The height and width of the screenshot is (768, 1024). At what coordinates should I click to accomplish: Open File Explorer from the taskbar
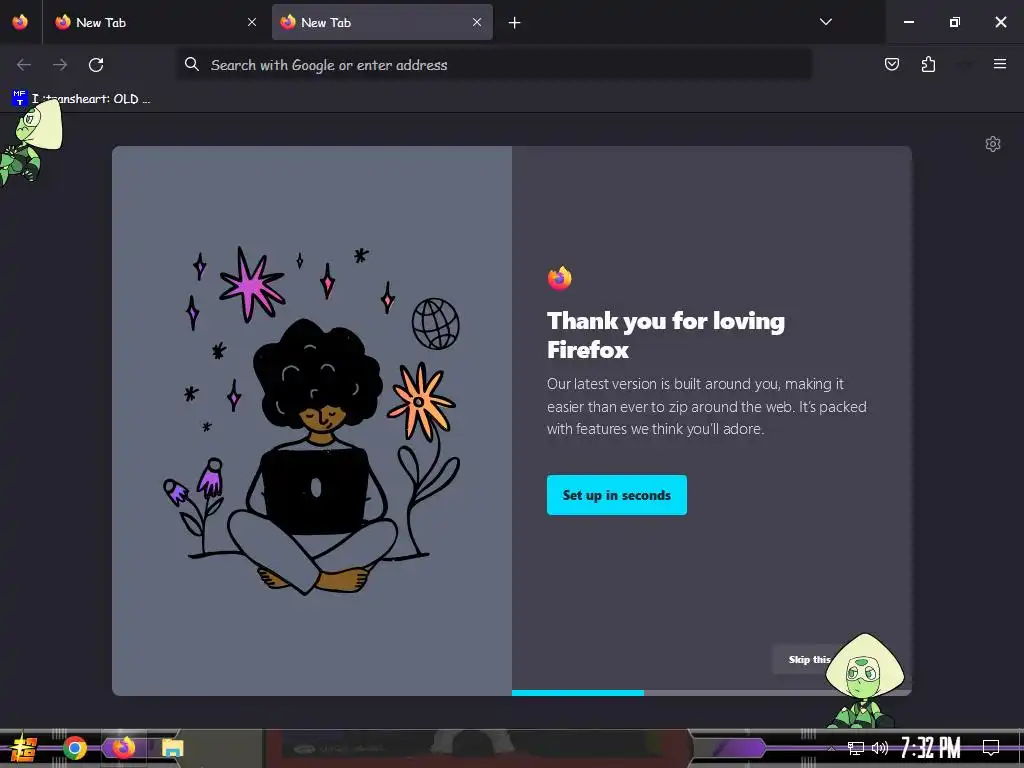pos(172,748)
